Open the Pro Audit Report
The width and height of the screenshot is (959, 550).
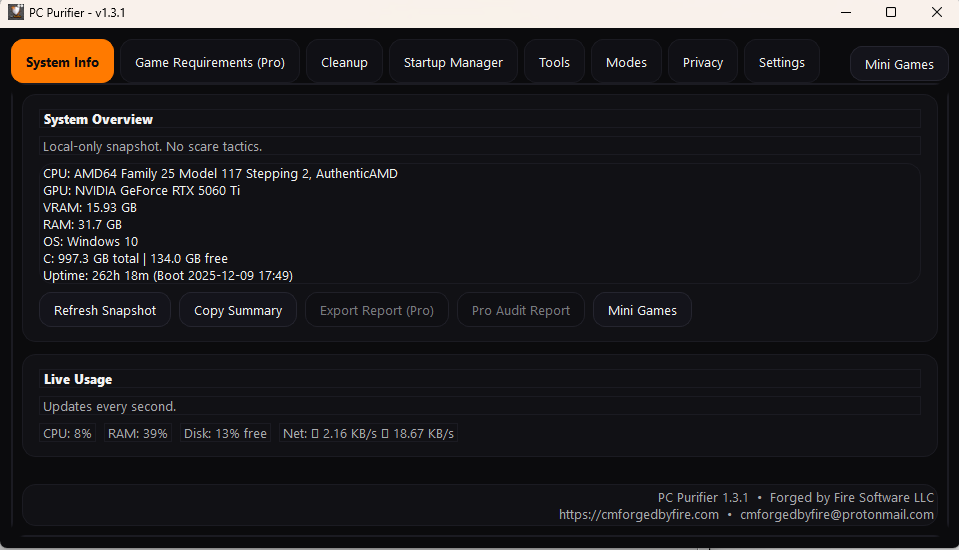(x=520, y=310)
